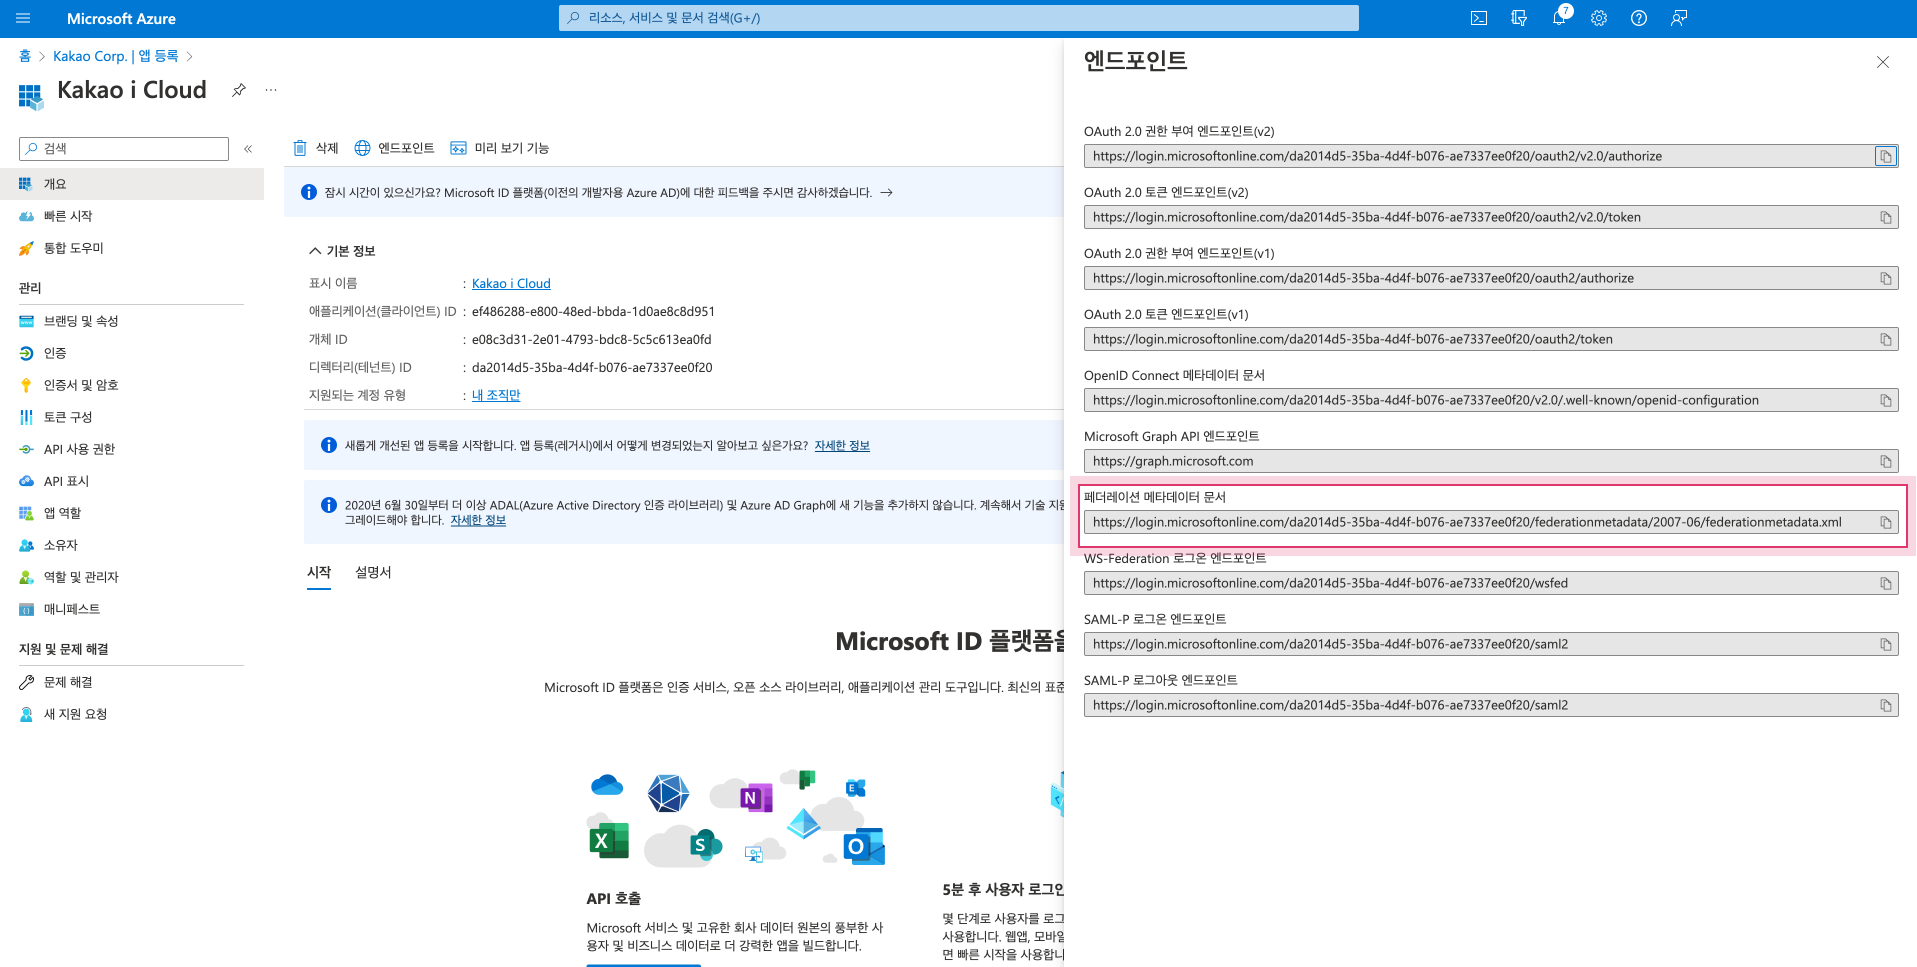Click the 내 조직만 link

coord(496,395)
